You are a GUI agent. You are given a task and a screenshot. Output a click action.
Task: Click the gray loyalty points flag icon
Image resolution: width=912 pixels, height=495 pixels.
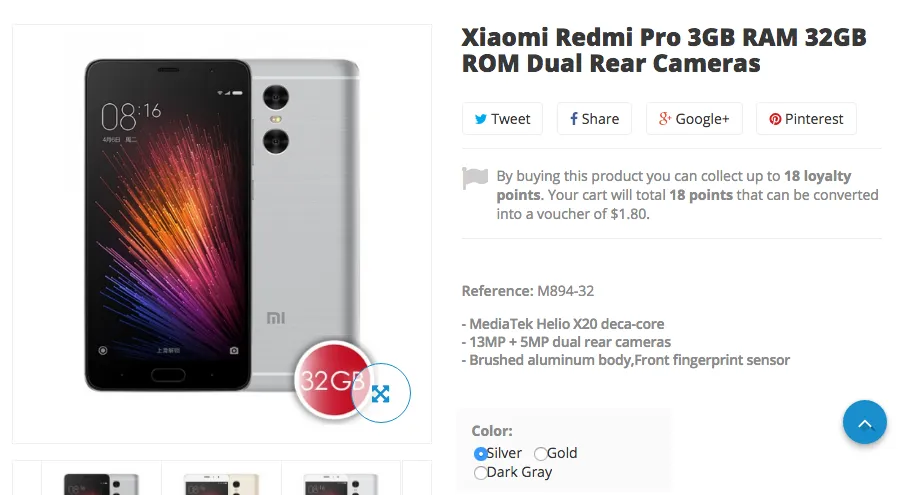[475, 179]
